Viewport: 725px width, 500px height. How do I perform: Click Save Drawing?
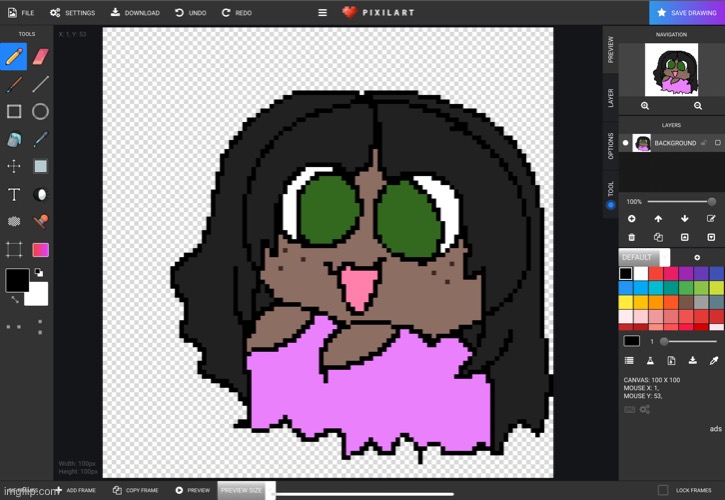(687, 12)
